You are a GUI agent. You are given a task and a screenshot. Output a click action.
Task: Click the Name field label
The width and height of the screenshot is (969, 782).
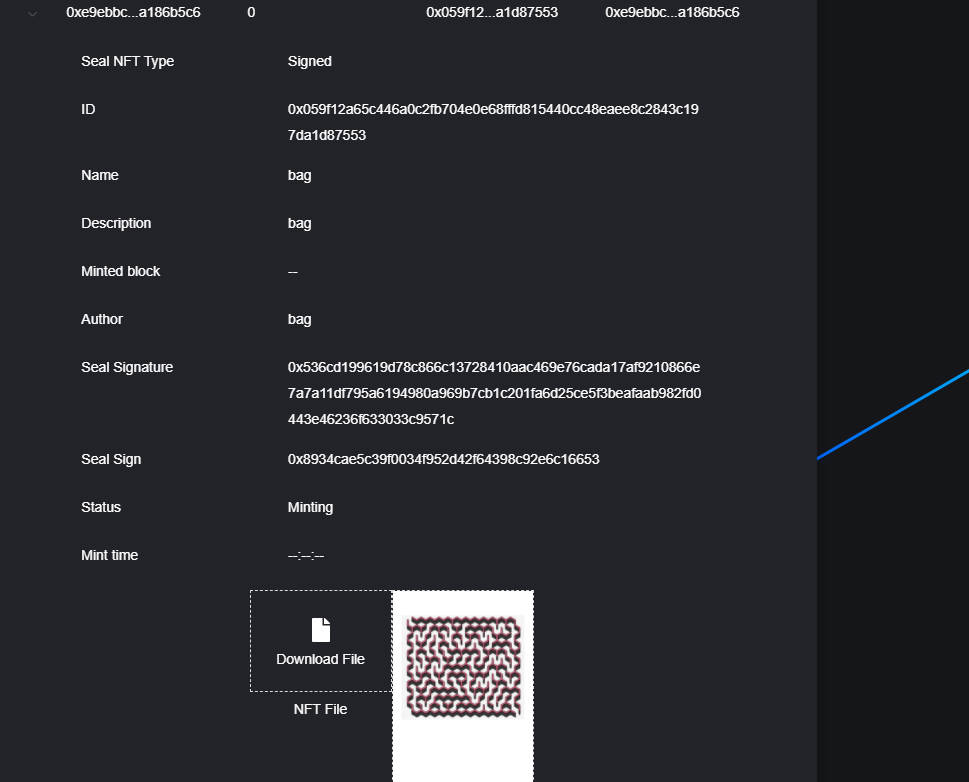point(99,175)
